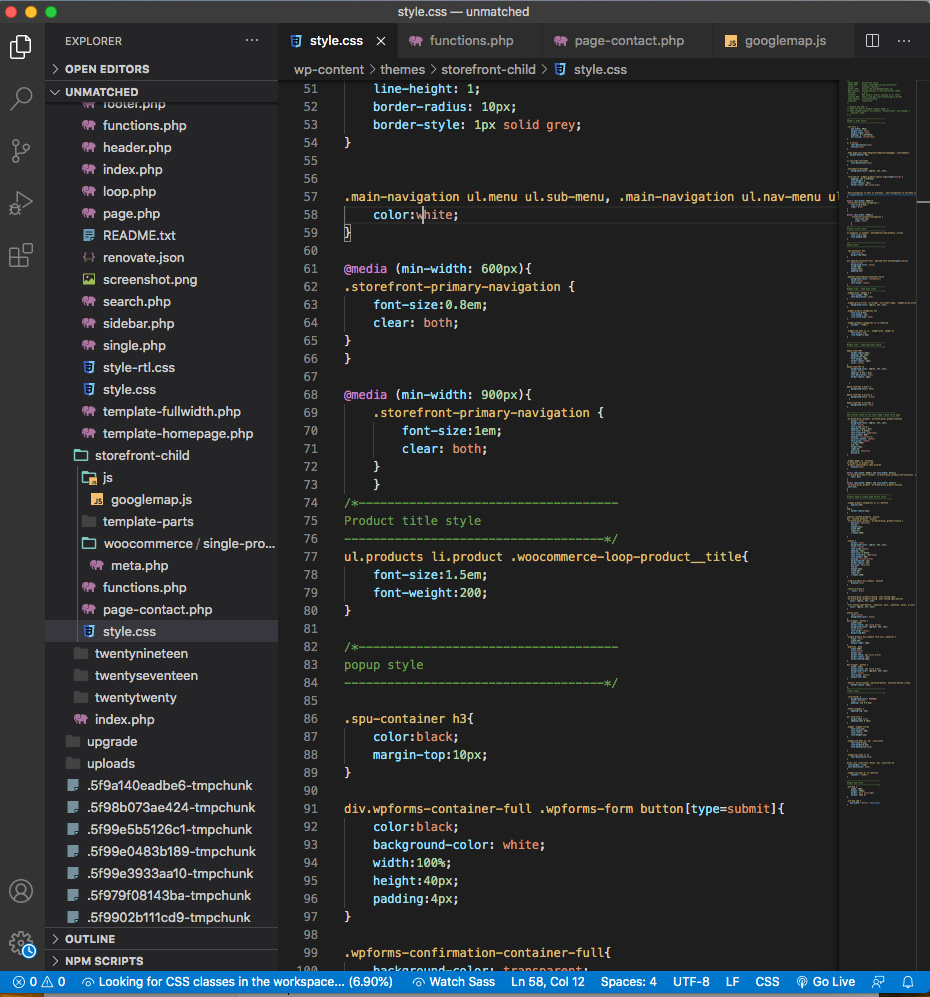Collapse the storefront-child folder
The image size is (930, 997).
click(x=161, y=455)
